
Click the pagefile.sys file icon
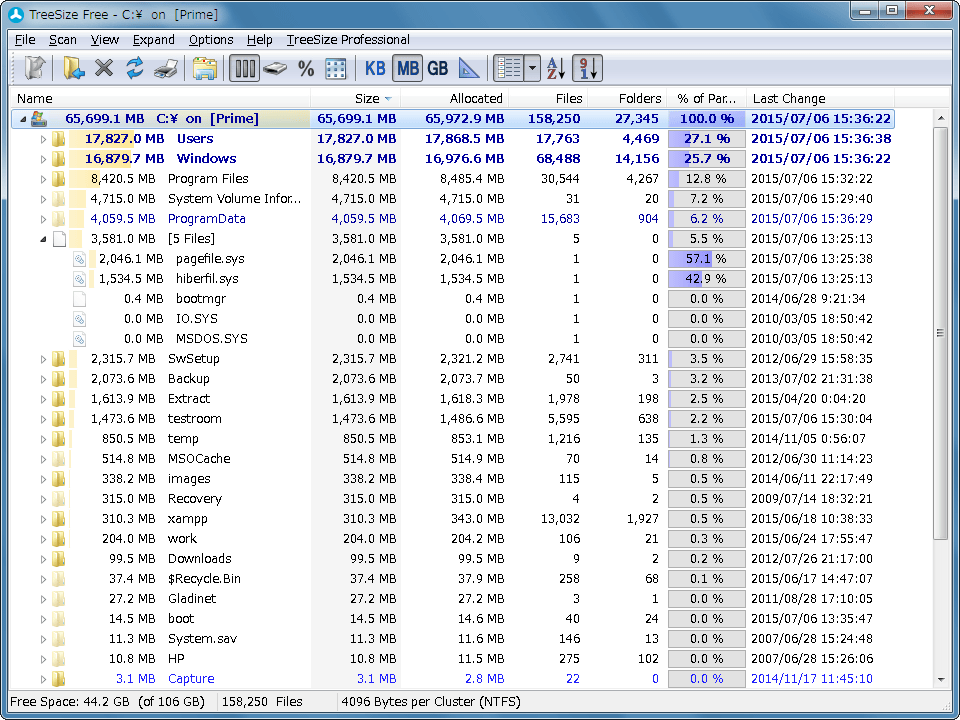[79, 259]
